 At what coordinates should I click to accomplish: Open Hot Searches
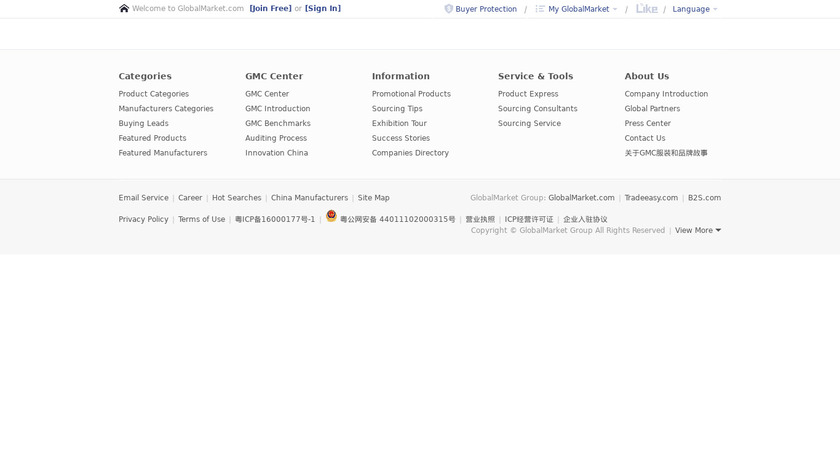tap(237, 198)
